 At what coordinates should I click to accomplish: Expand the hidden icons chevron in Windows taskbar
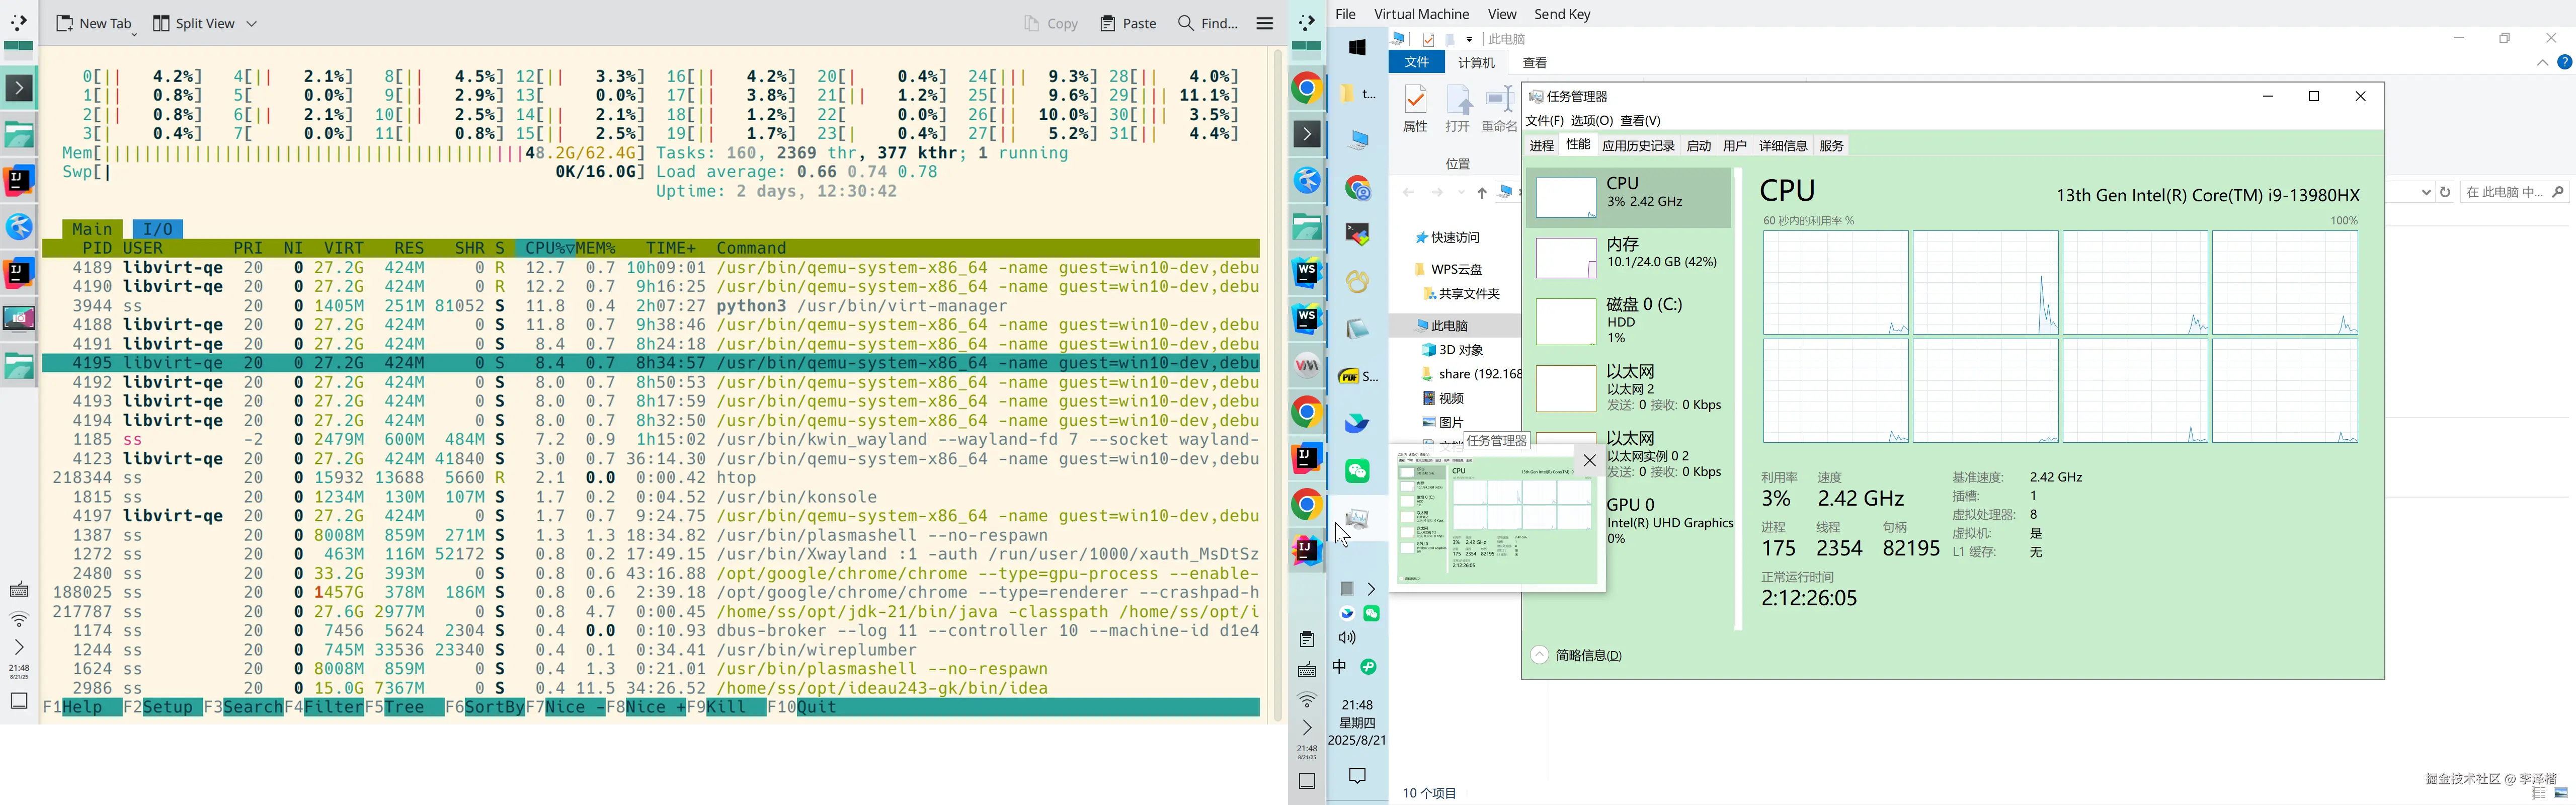1372,589
